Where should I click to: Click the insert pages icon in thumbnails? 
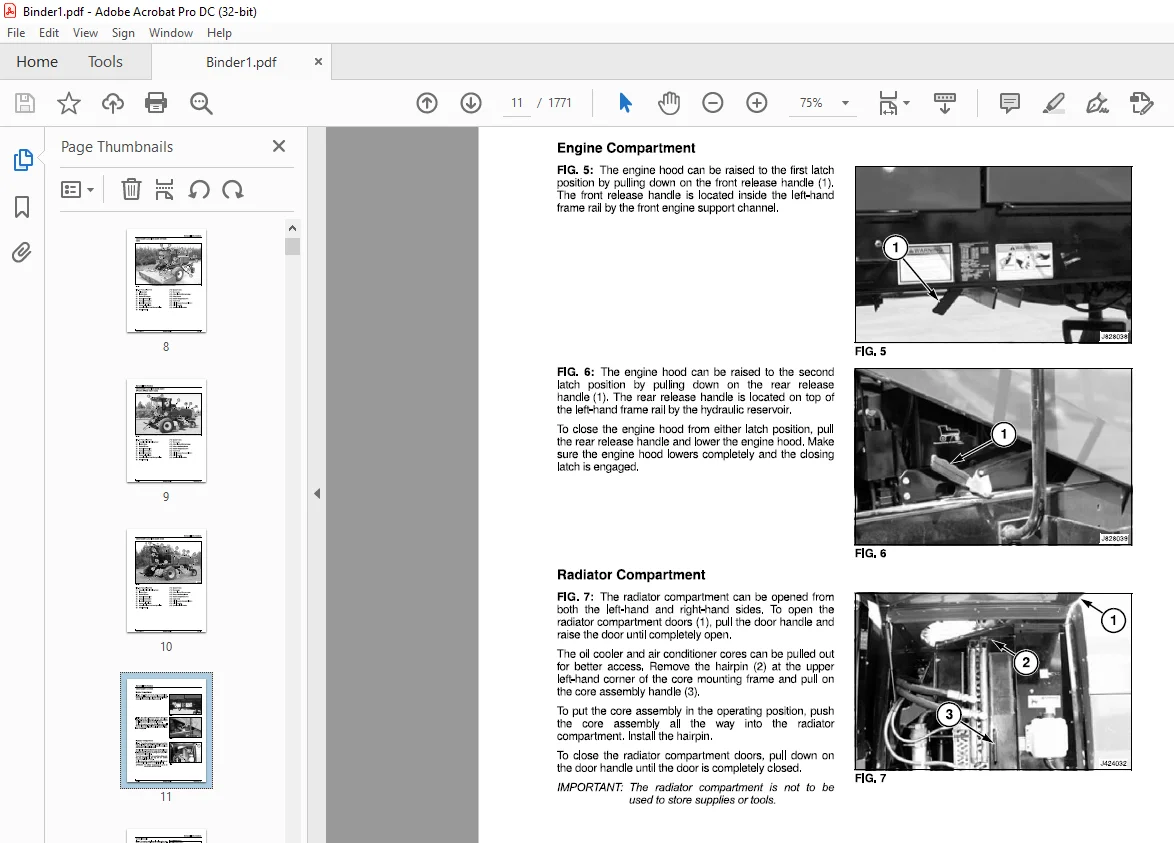164,189
